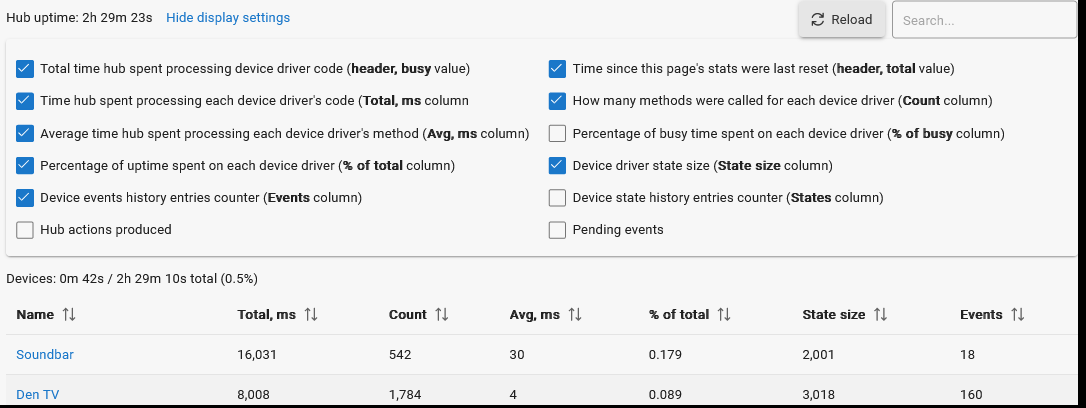The width and height of the screenshot is (1086, 408).
Task: Click into the Search field
Action: pos(983,20)
